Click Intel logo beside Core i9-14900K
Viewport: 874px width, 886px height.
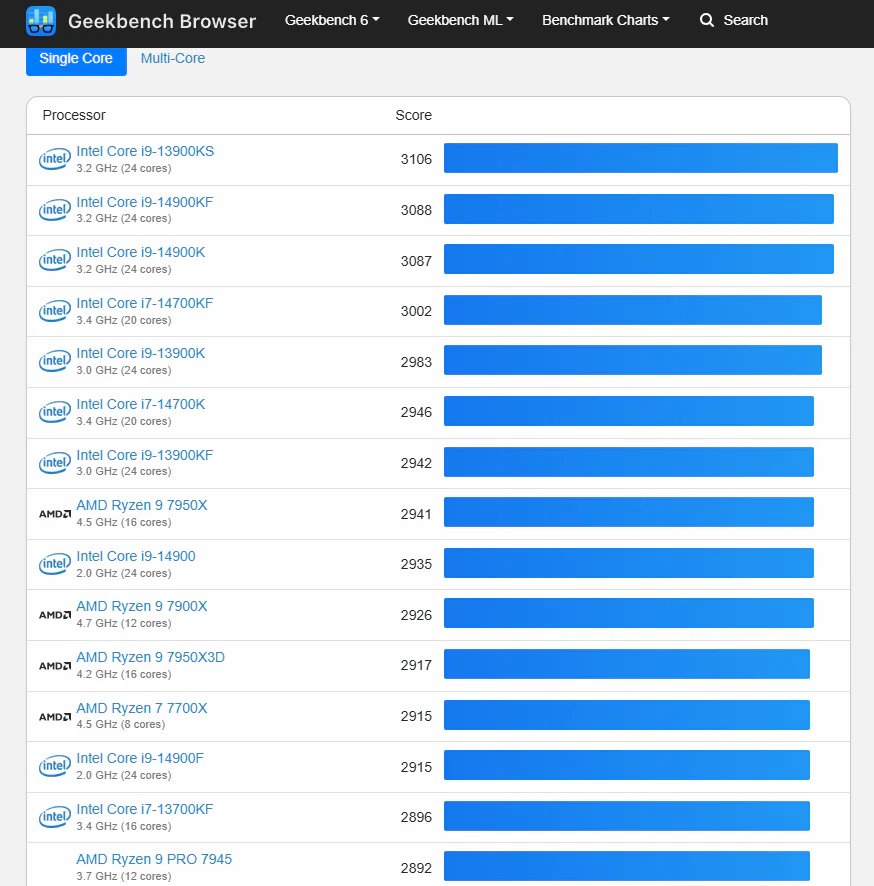(x=55, y=260)
